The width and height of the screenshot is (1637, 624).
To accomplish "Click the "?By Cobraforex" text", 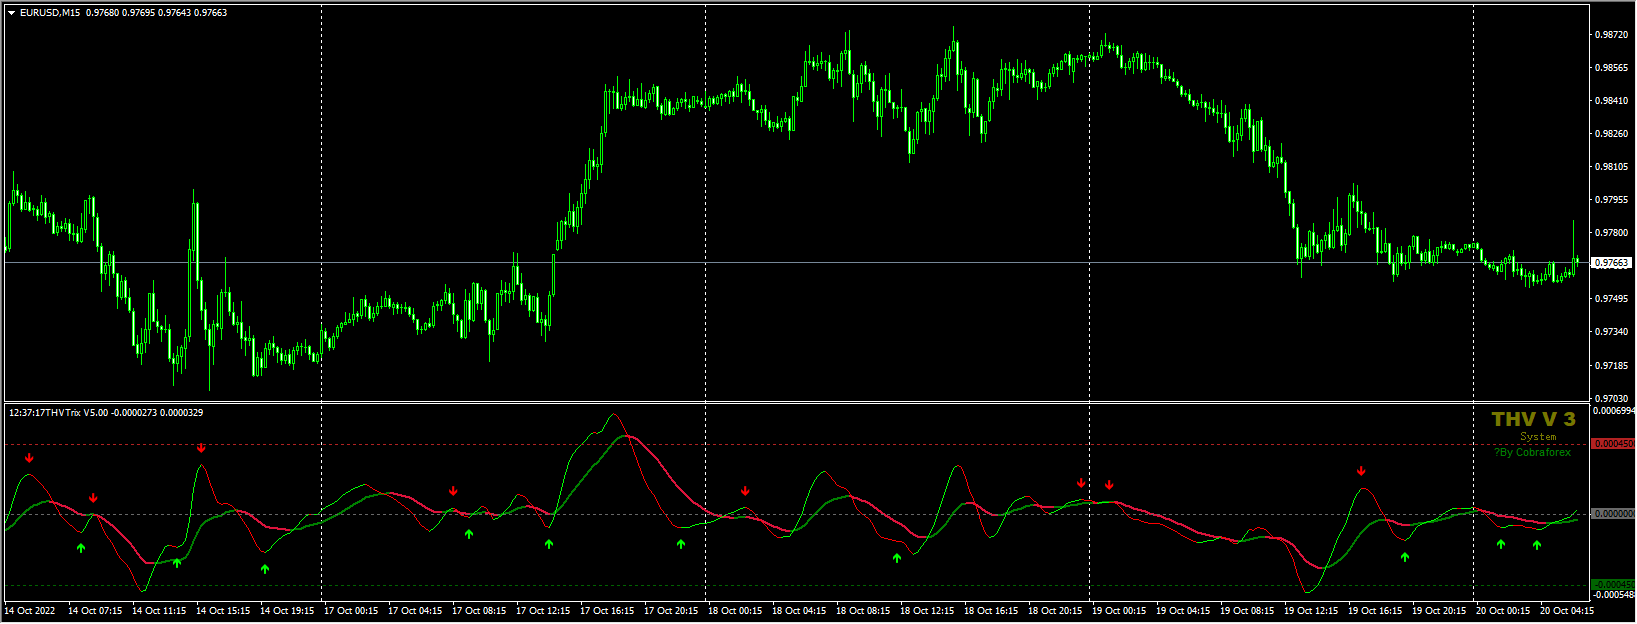I will pos(1533,453).
